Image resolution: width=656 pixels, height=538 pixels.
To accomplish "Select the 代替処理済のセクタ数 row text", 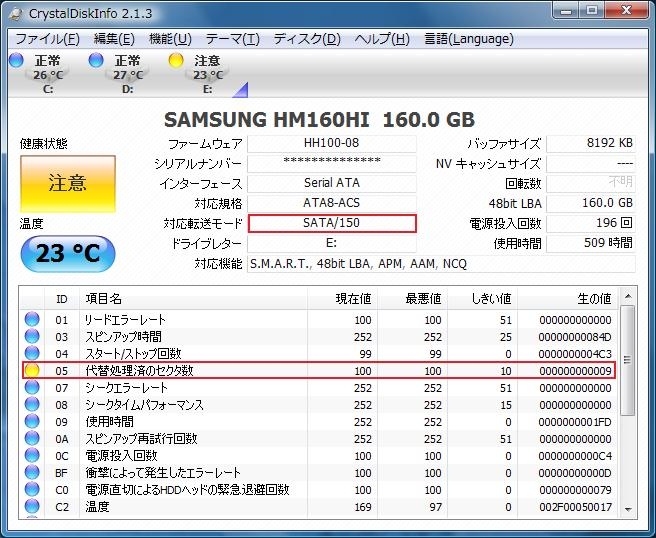I will click(139, 371).
